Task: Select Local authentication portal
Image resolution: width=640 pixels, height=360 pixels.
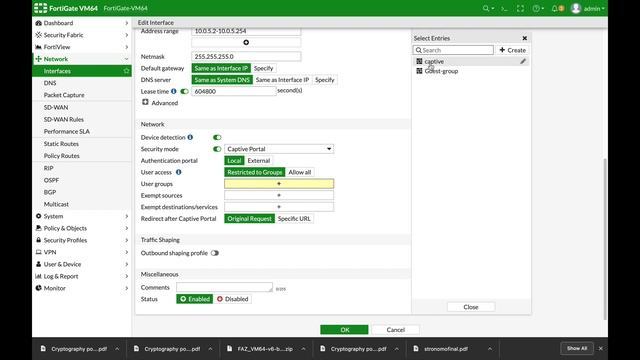Action: click(x=234, y=160)
